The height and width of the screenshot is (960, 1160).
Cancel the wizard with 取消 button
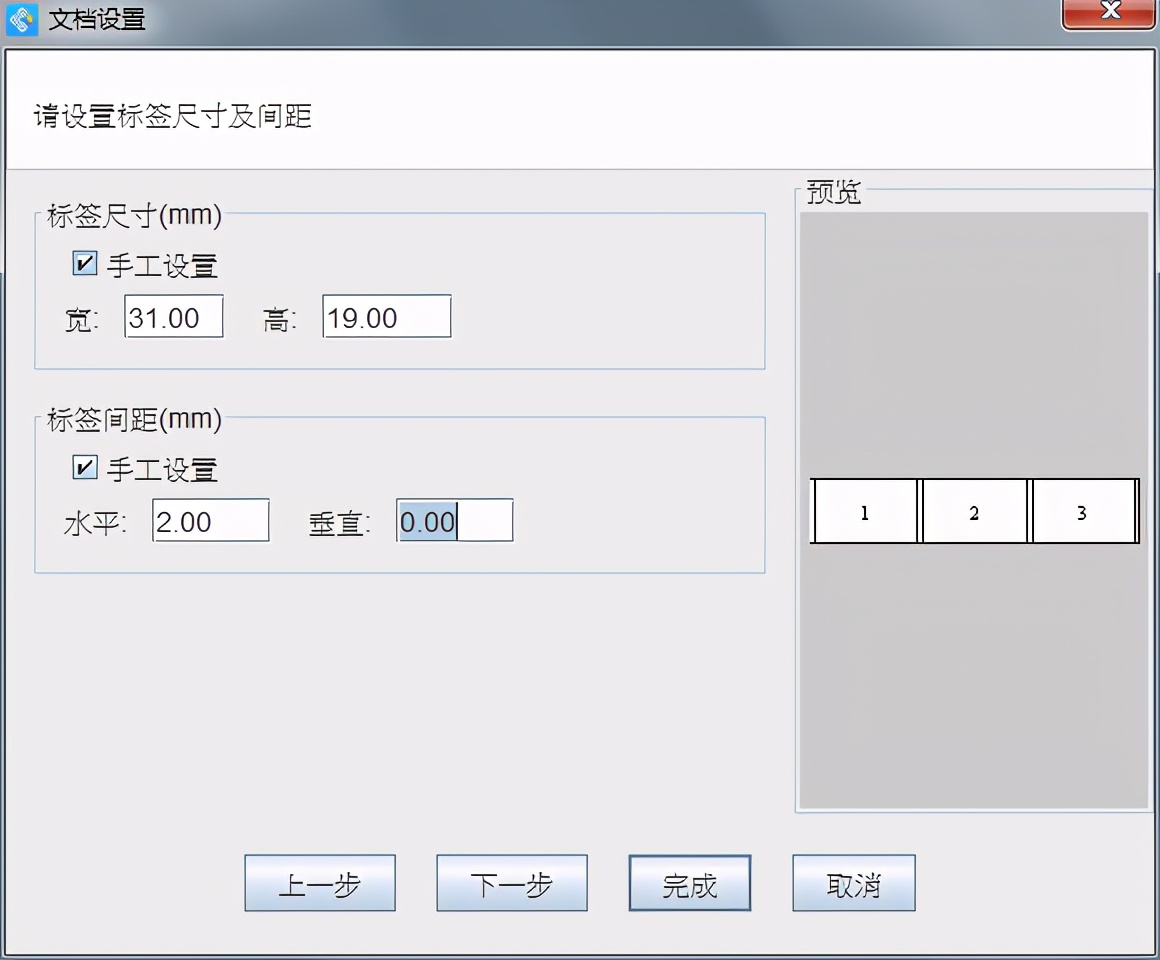853,883
